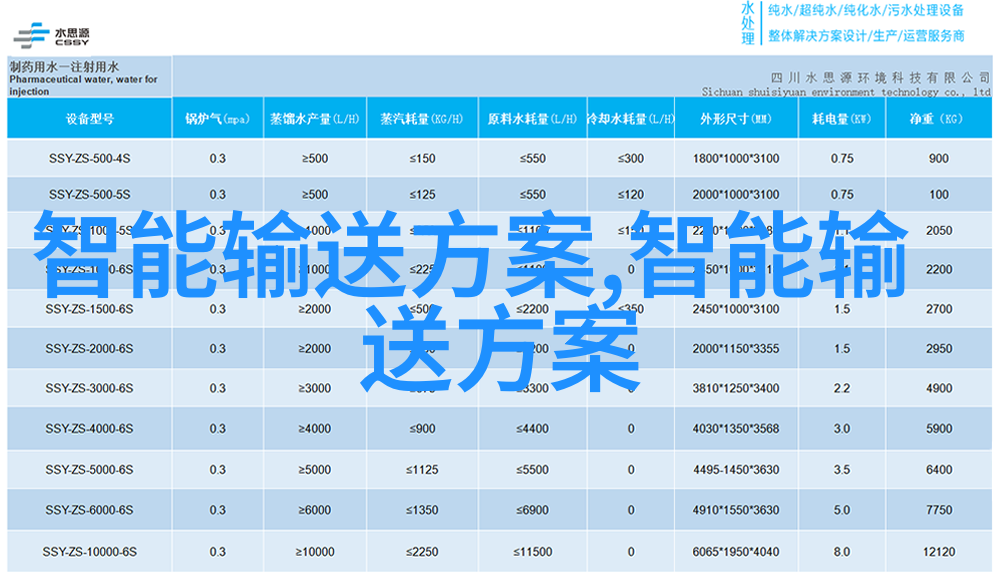The width and height of the screenshot is (1000, 581).
Task: Click the 外形尺寸(MM) column header
Action: [736, 119]
